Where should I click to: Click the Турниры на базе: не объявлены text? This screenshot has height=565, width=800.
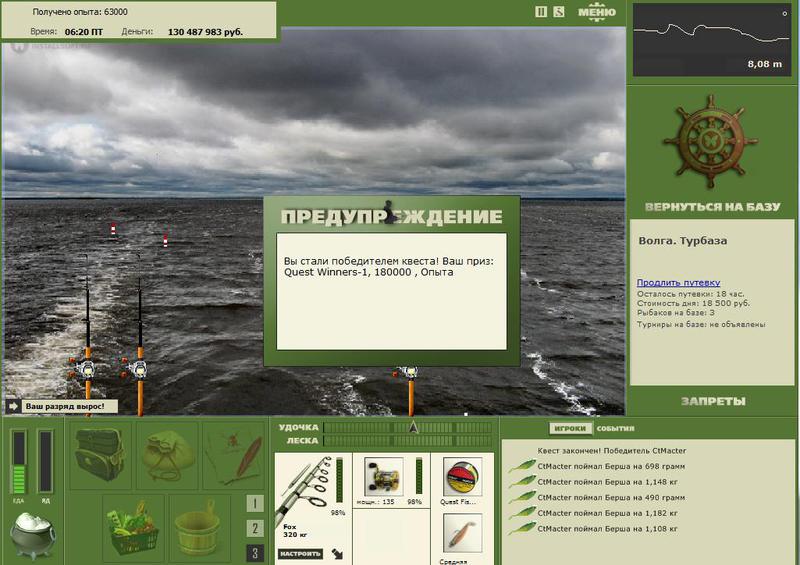point(701,324)
